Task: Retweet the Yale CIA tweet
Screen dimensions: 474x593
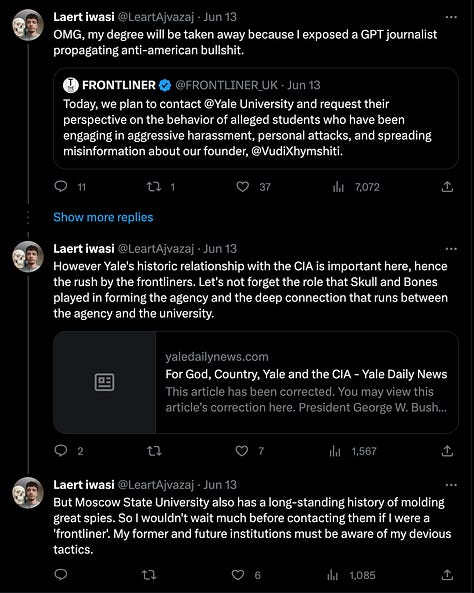Action: click(154, 450)
